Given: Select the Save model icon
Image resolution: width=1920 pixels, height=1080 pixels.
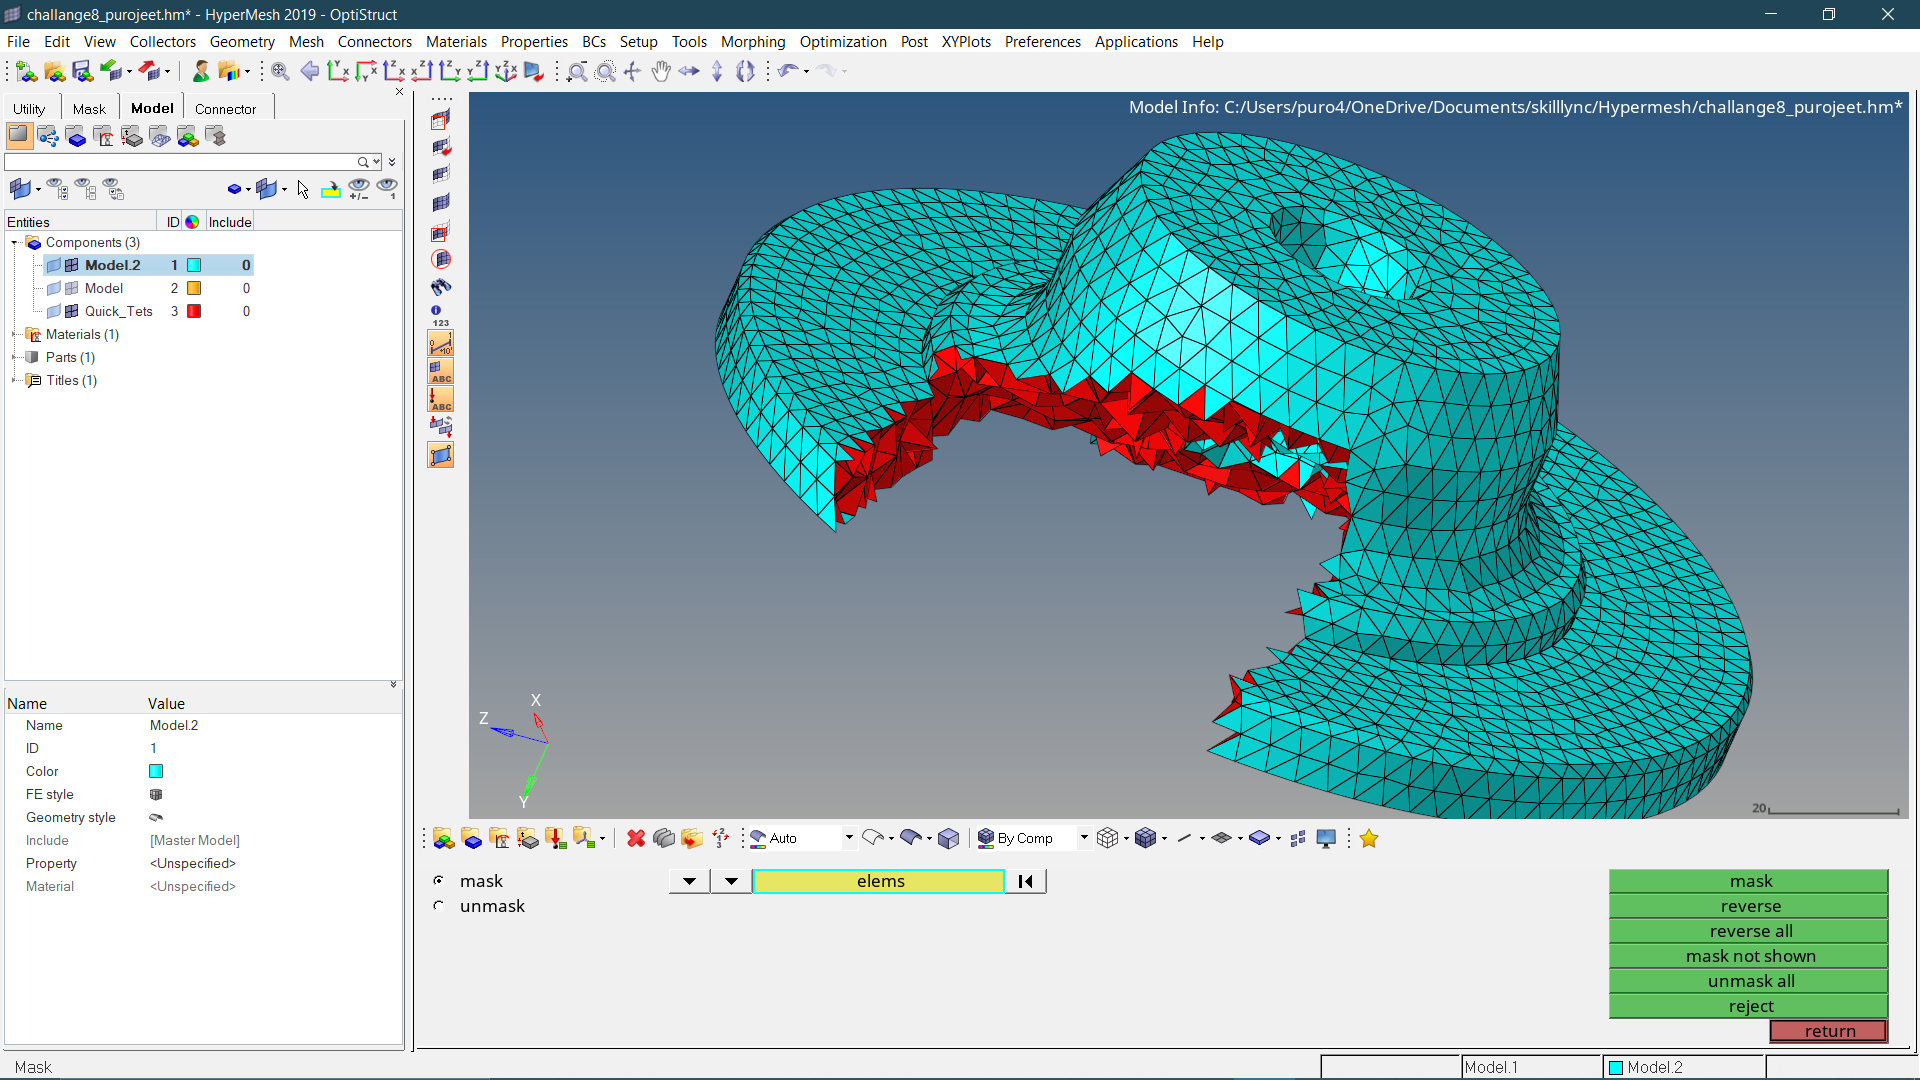Looking at the screenshot, I should coord(83,70).
